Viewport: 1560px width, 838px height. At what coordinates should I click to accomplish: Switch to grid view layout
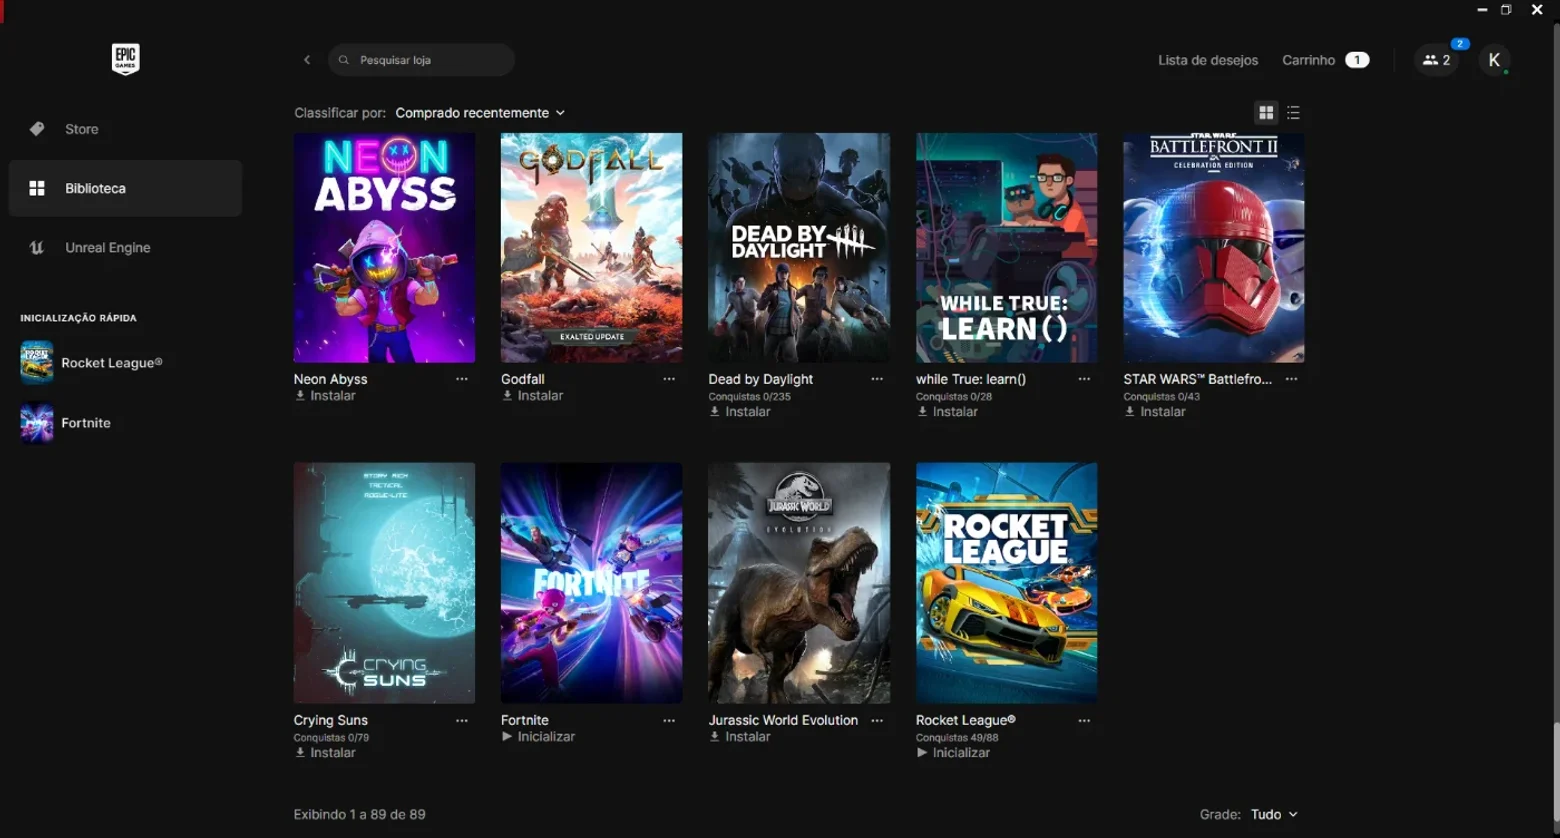[x=1266, y=113]
